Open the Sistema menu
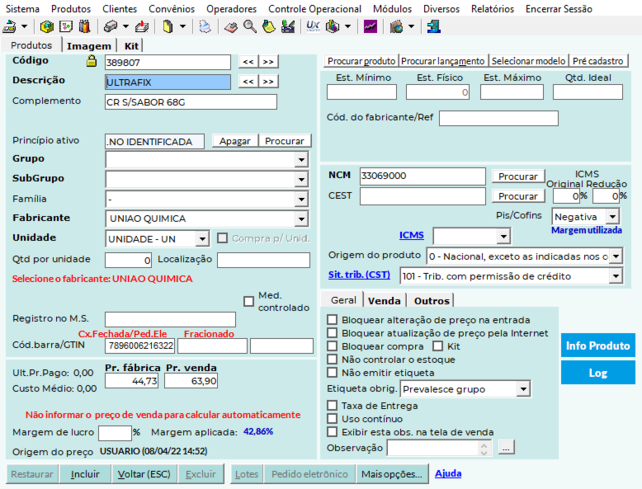This screenshot has height=489, width=642. coord(23,9)
